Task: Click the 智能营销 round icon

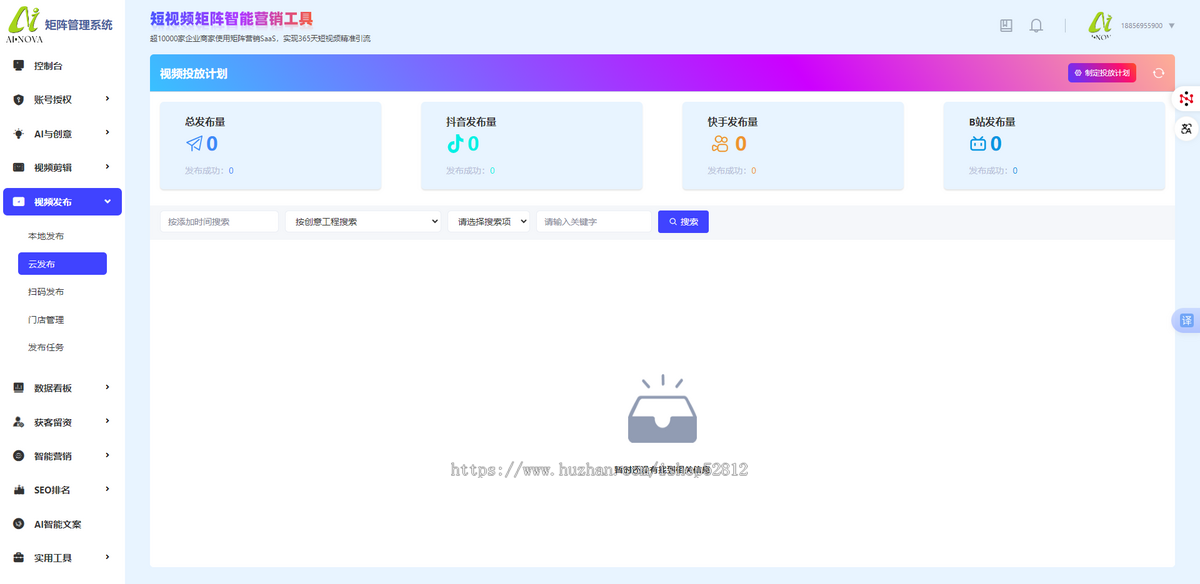Action: (x=18, y=456)
